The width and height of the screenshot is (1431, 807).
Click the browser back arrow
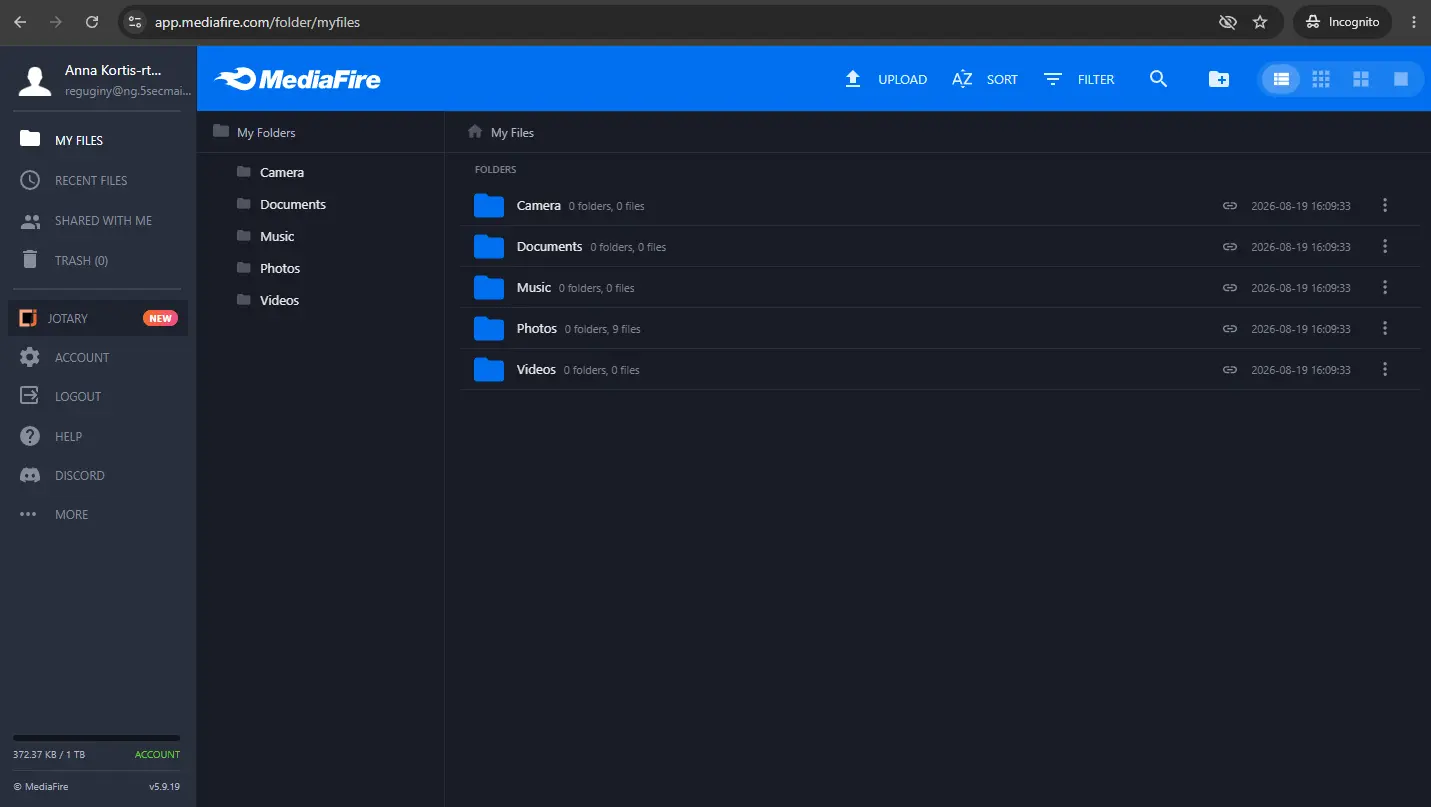tap(20, 22)
